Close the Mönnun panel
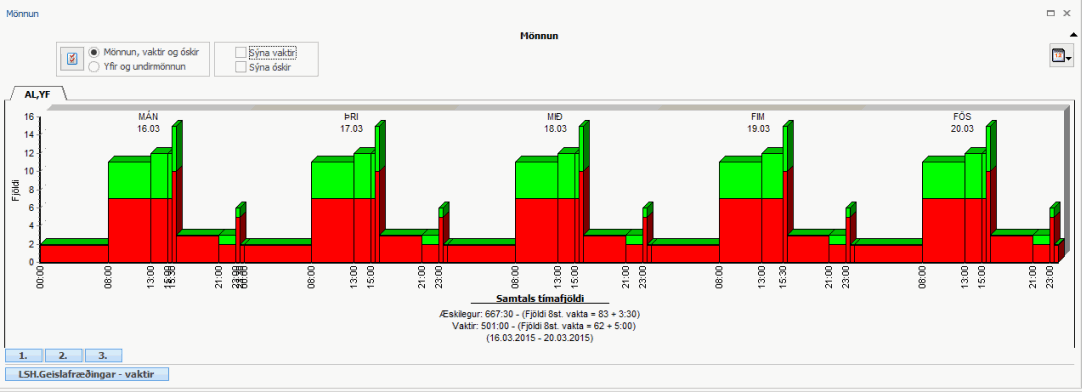 click(1067, 12)
